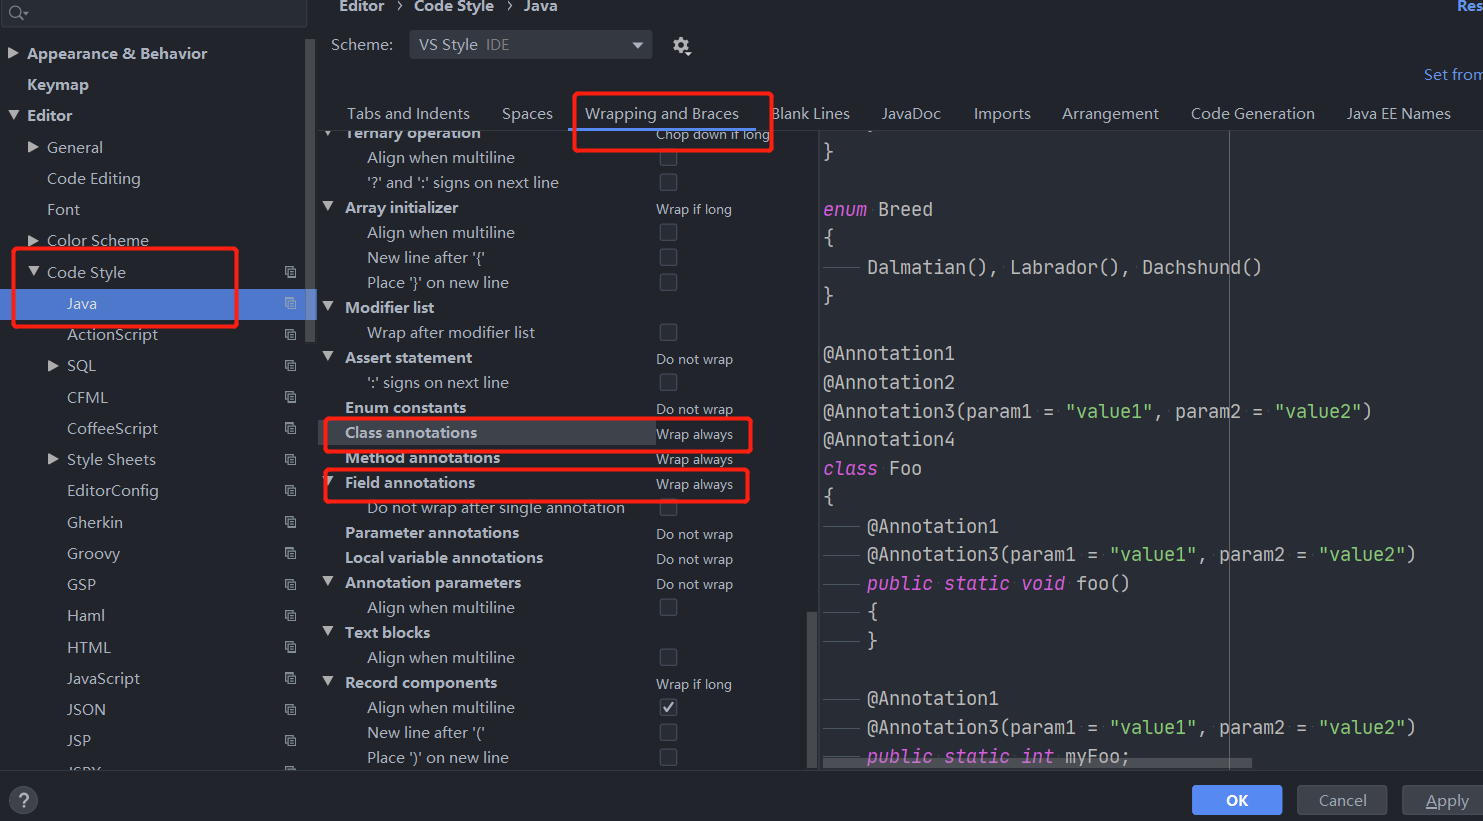
Task: Open Class annotations 'Wrap always' dropdown
Action: 694,434
